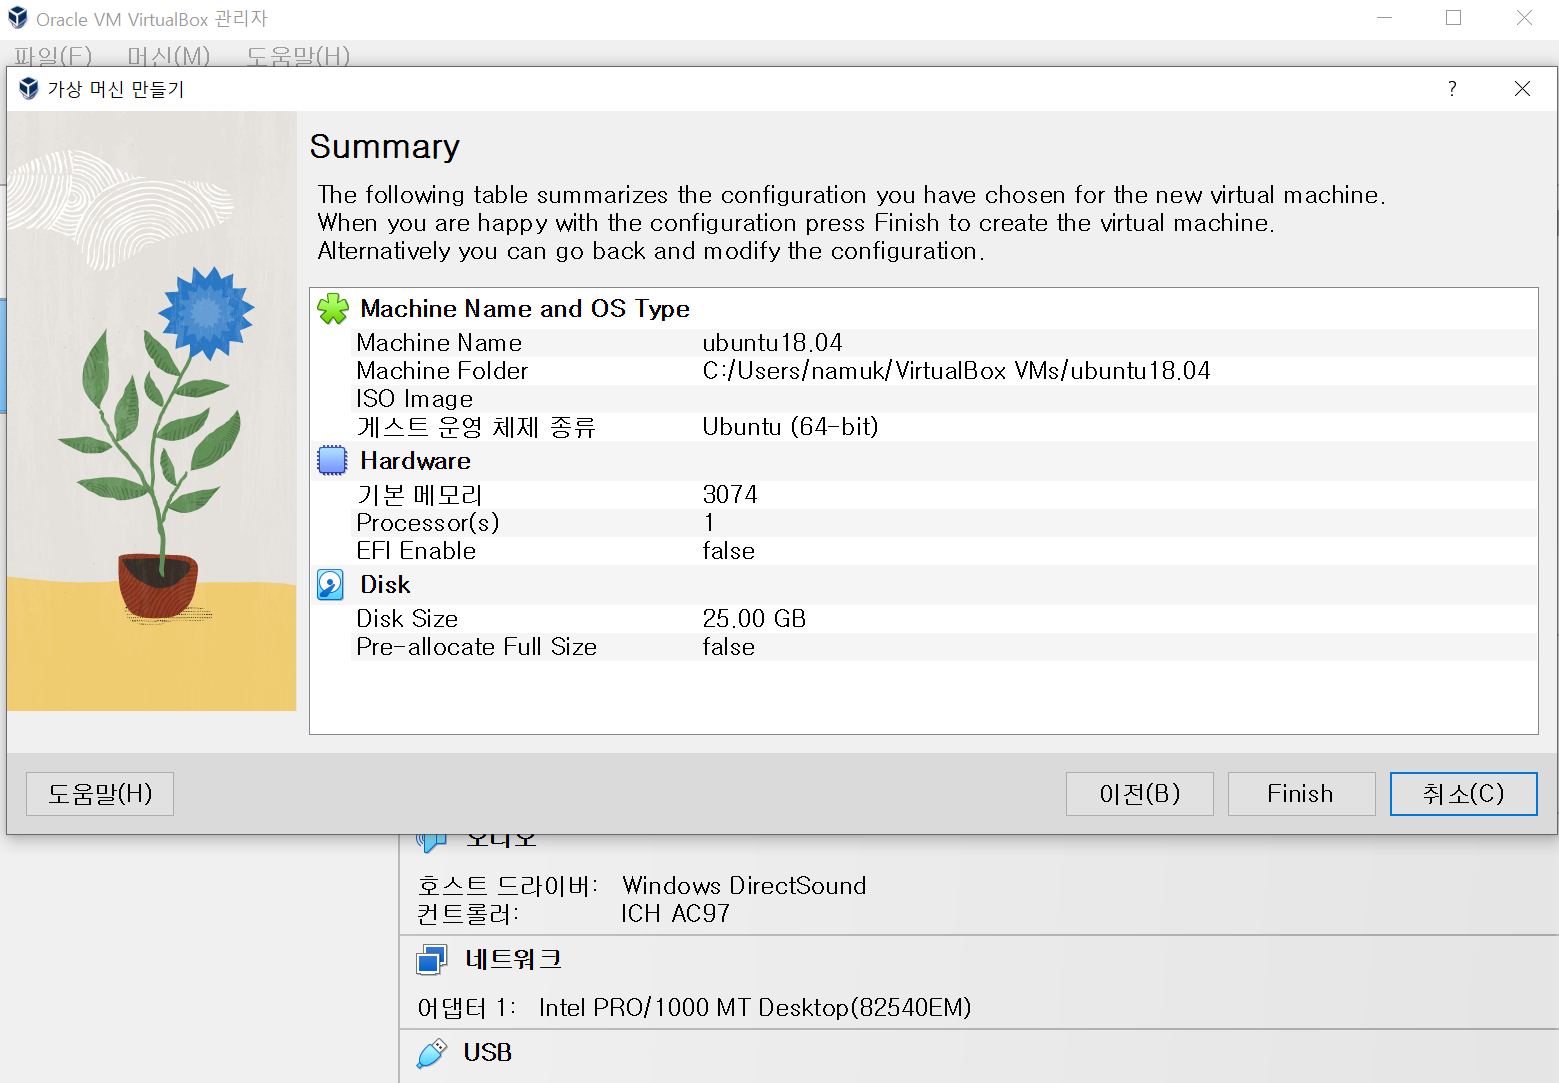Open the 네트워크 section header in manager
The height and width of the screenshot is (1083, 1559).
(513, 960)
